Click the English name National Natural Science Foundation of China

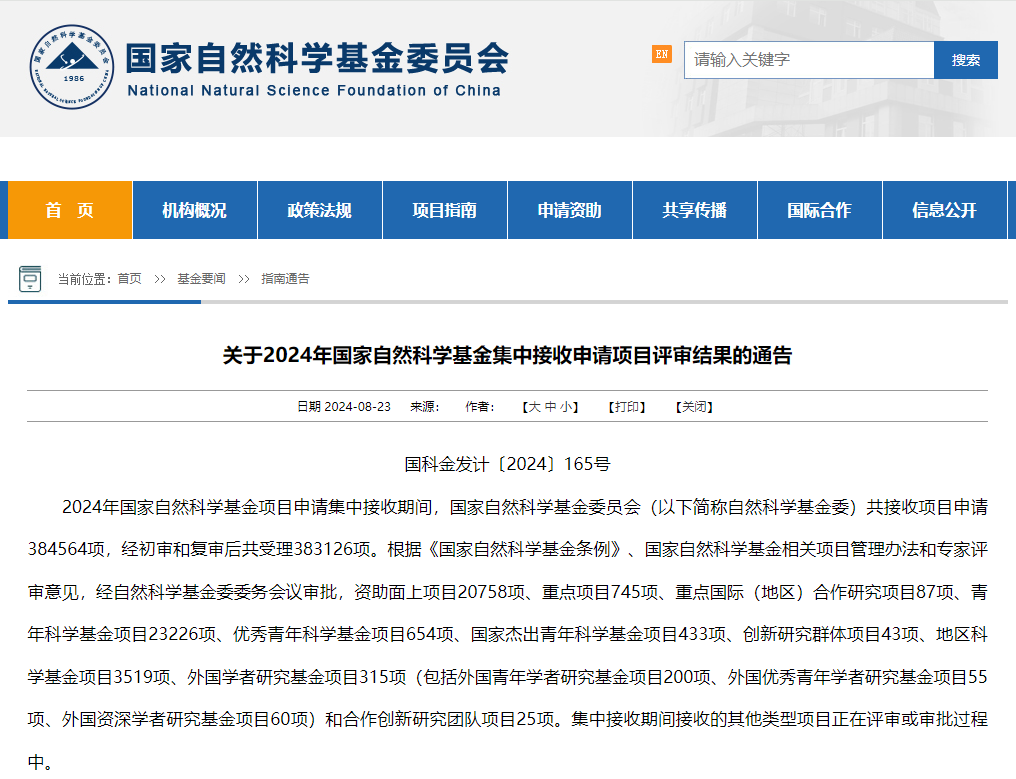[x=314, y=91]
